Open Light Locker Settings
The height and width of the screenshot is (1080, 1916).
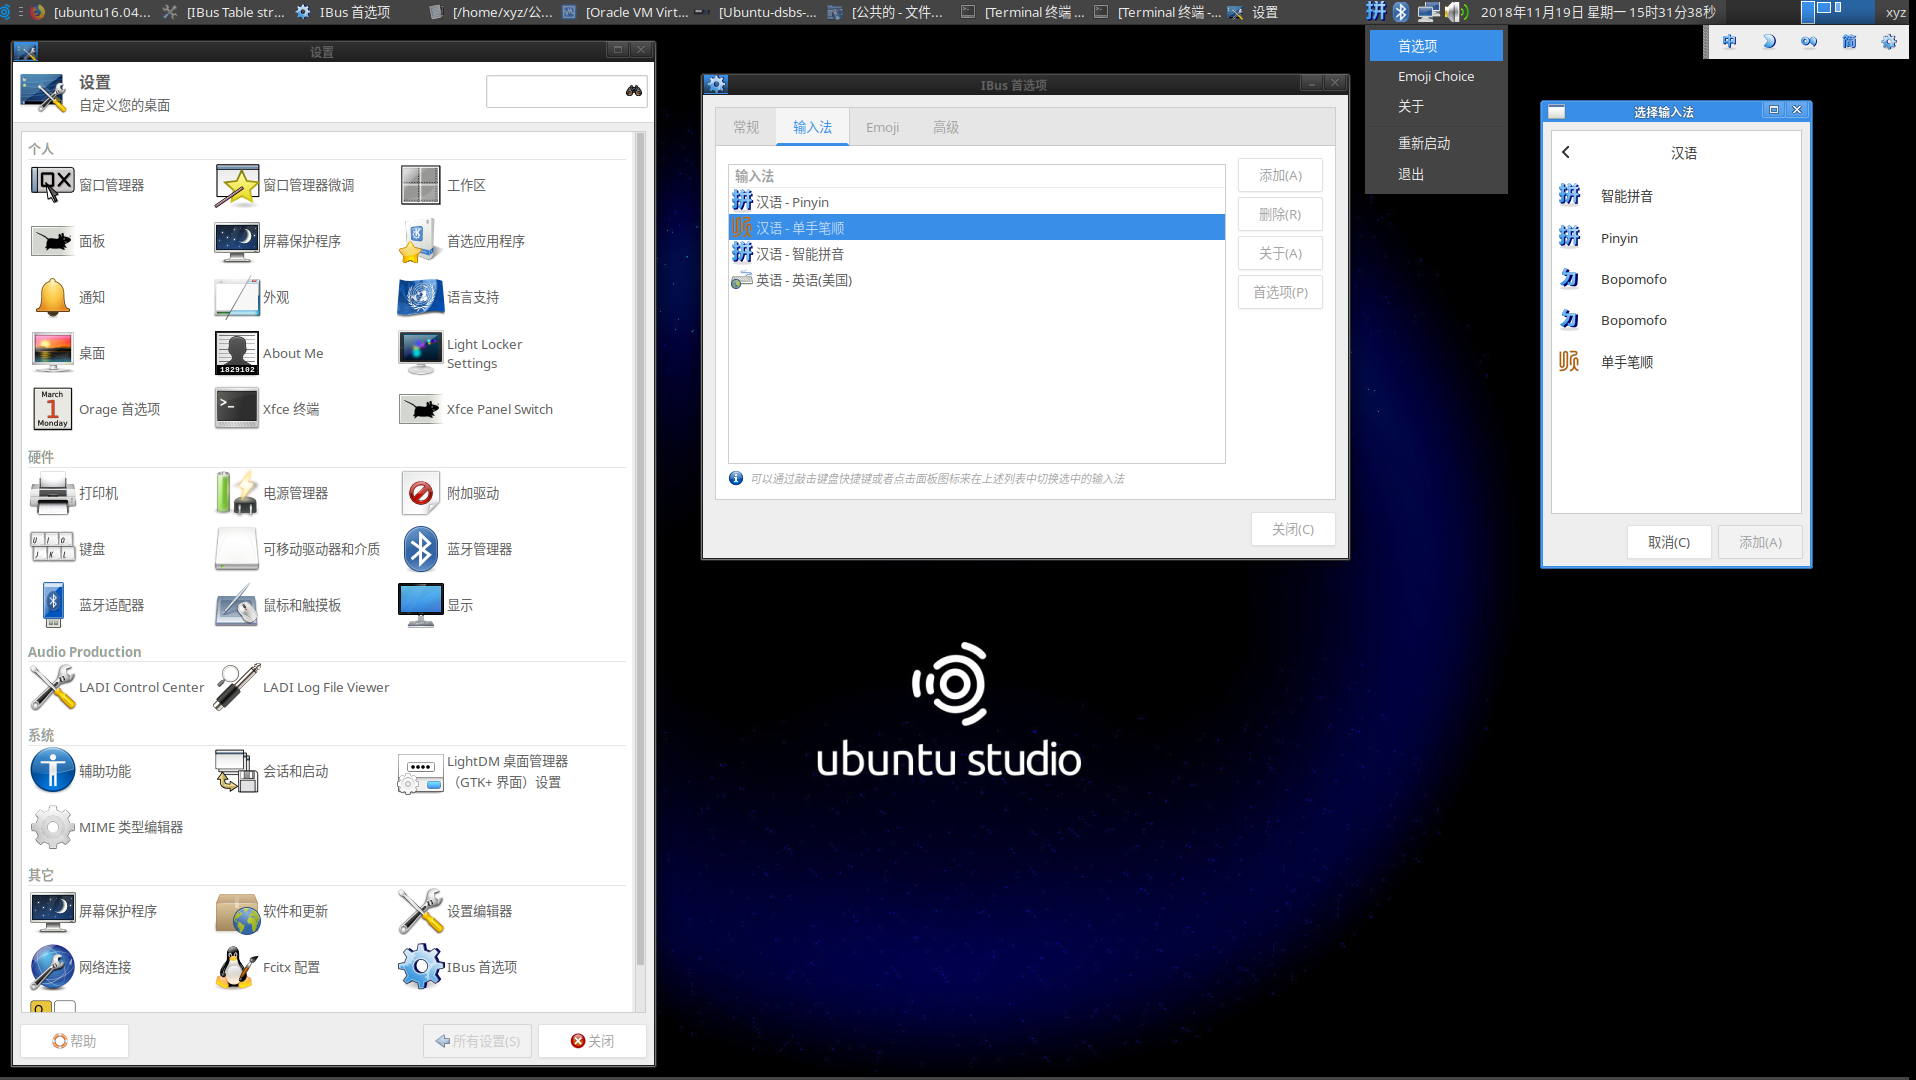[461, 353]
